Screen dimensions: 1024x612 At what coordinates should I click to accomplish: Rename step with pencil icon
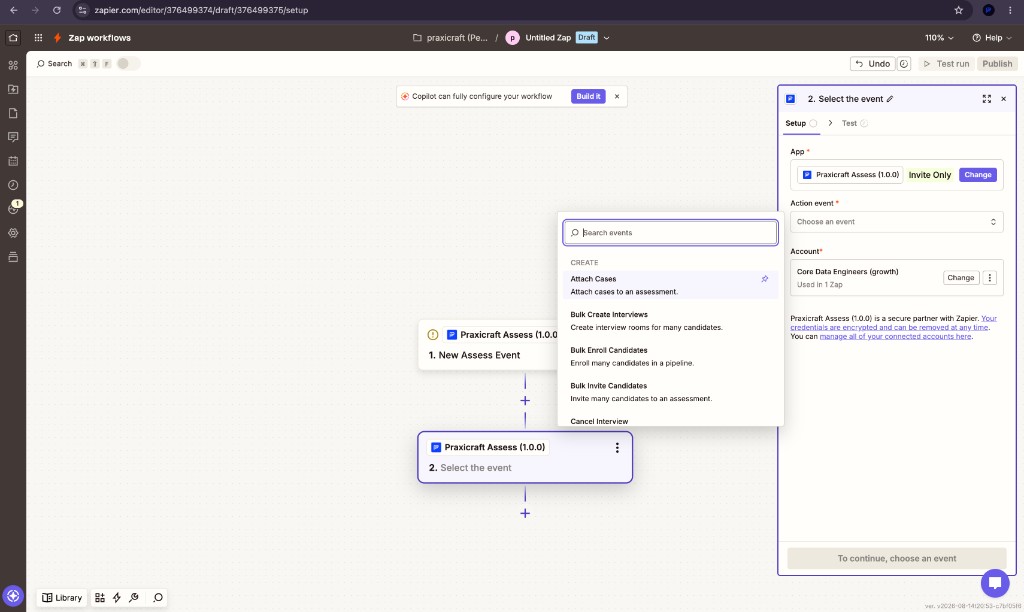point(889,99)
